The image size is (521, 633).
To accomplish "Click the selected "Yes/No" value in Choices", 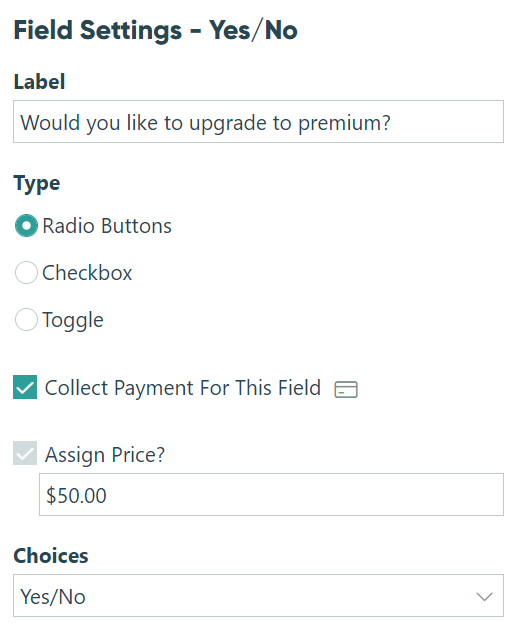I will point(53,597).
